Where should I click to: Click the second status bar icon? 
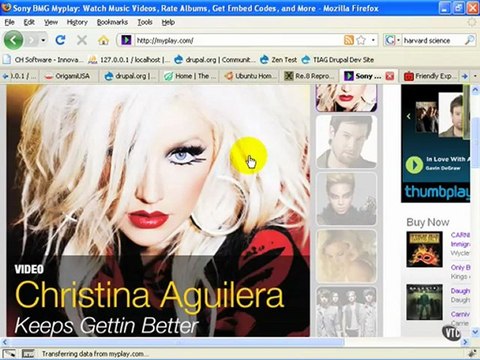click(28, 354)
